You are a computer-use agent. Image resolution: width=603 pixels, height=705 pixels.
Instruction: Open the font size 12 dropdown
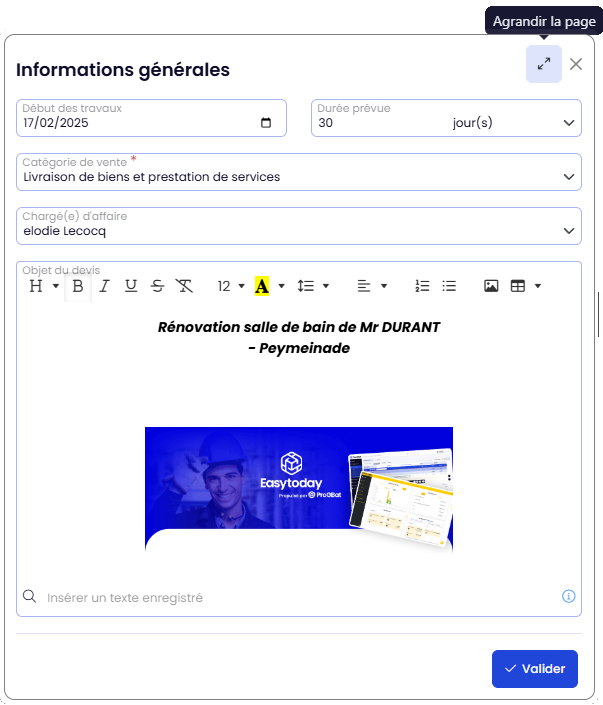click(230, 286)
